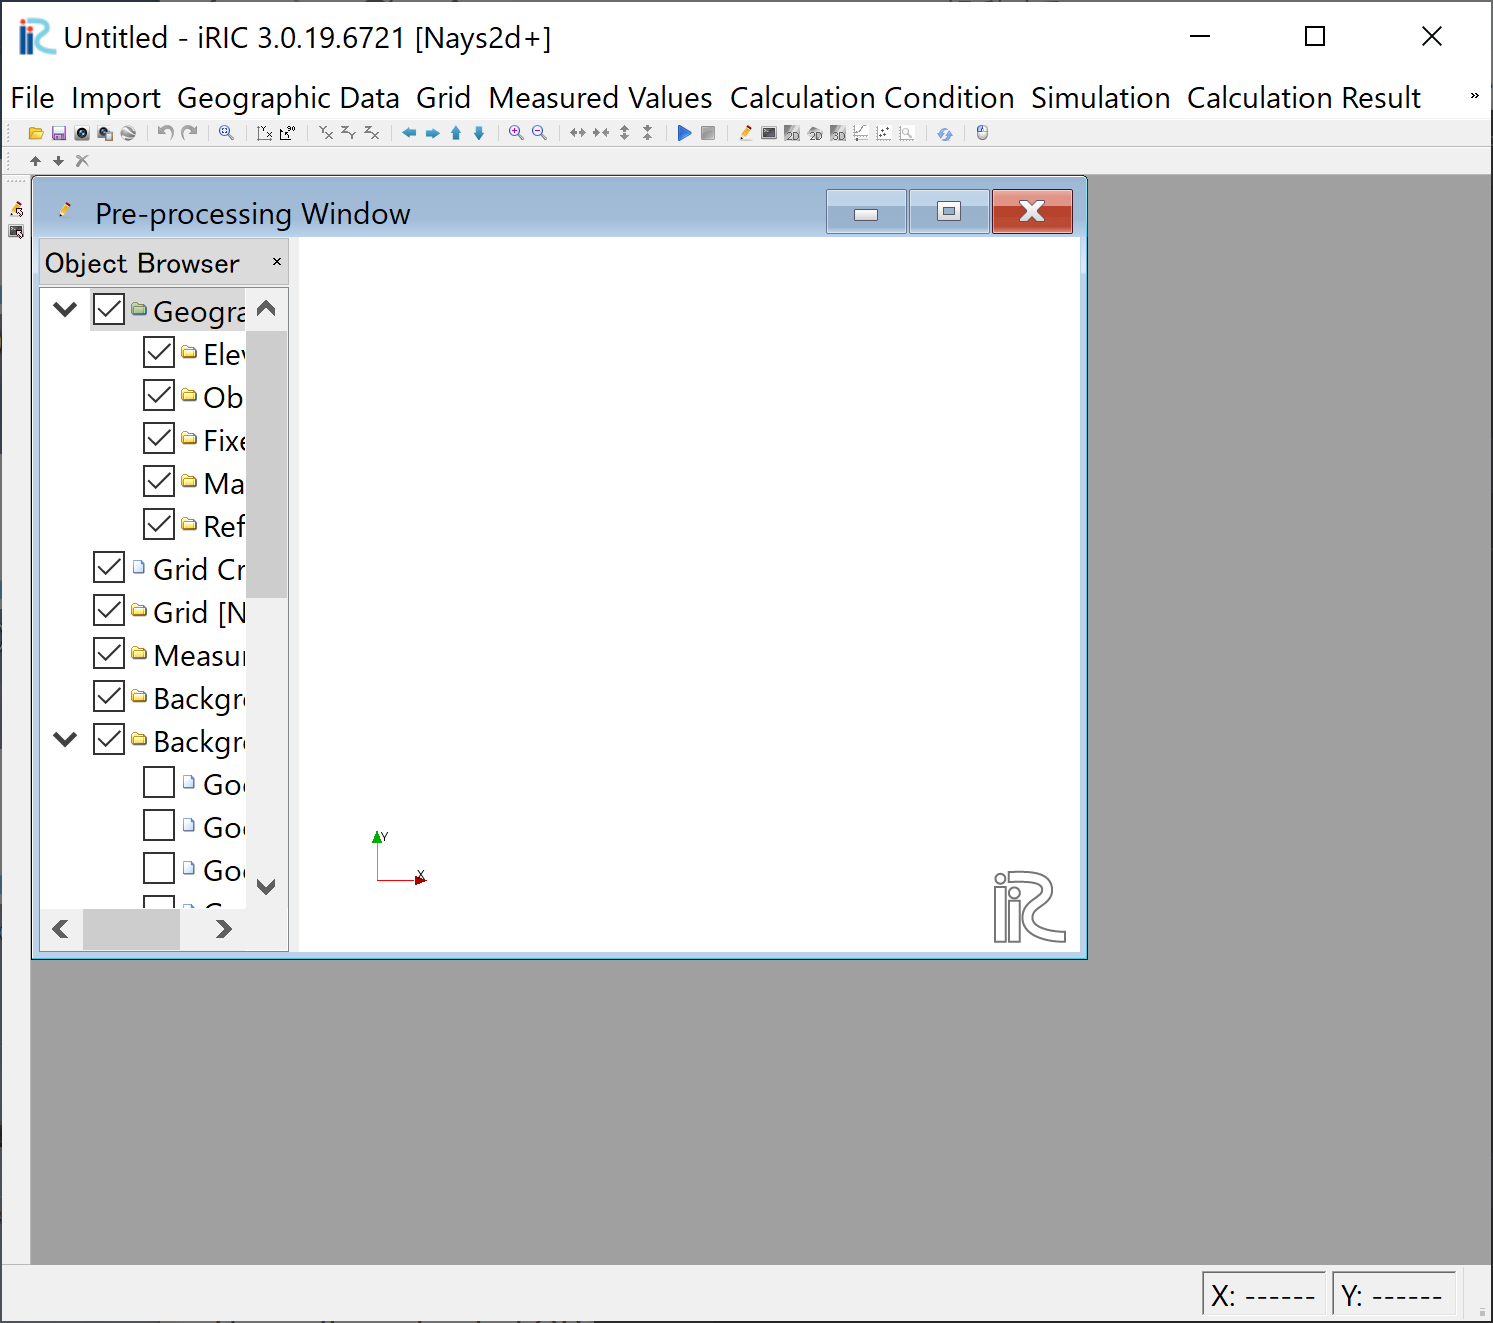
Task: Uncheck the Grid [N item checkbox
Action: (109, 610)
